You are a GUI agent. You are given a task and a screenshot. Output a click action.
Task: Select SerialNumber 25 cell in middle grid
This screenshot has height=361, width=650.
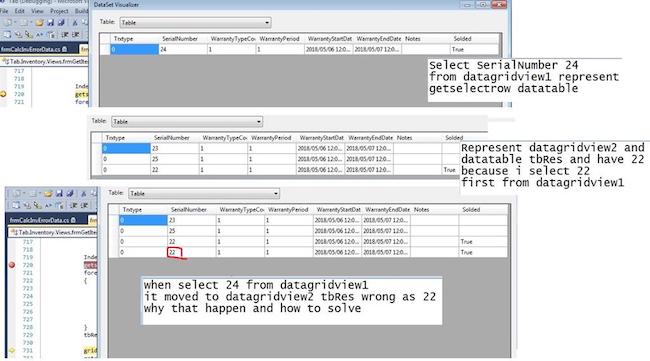tap(175, 159)
